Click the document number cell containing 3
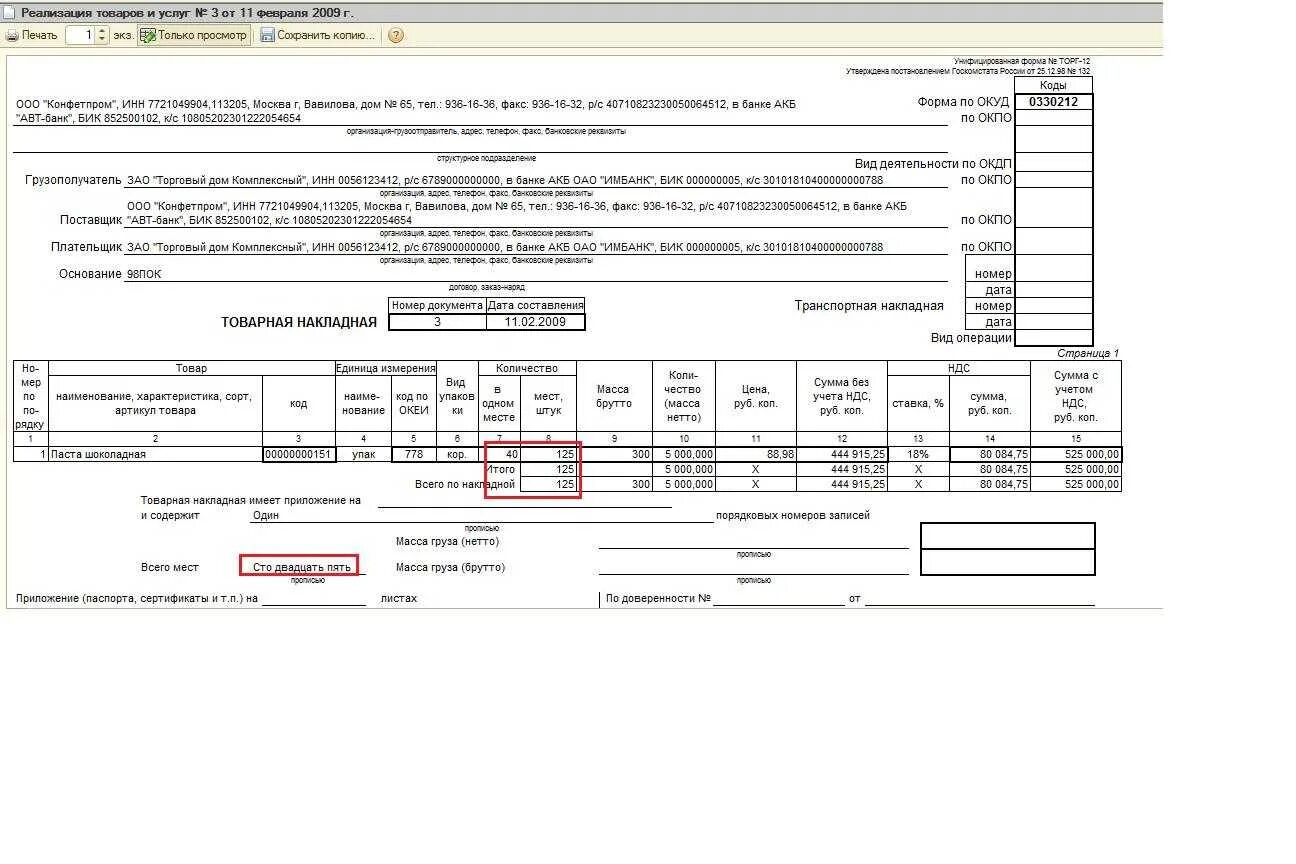Screen dimensions: 1296x864 pyautogui.click(x=437, y=322)
